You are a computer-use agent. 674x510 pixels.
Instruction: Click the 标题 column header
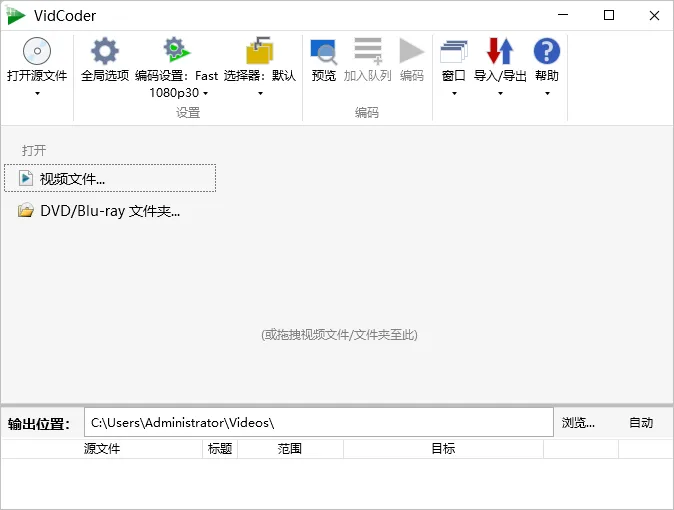[x=220, y=449]
